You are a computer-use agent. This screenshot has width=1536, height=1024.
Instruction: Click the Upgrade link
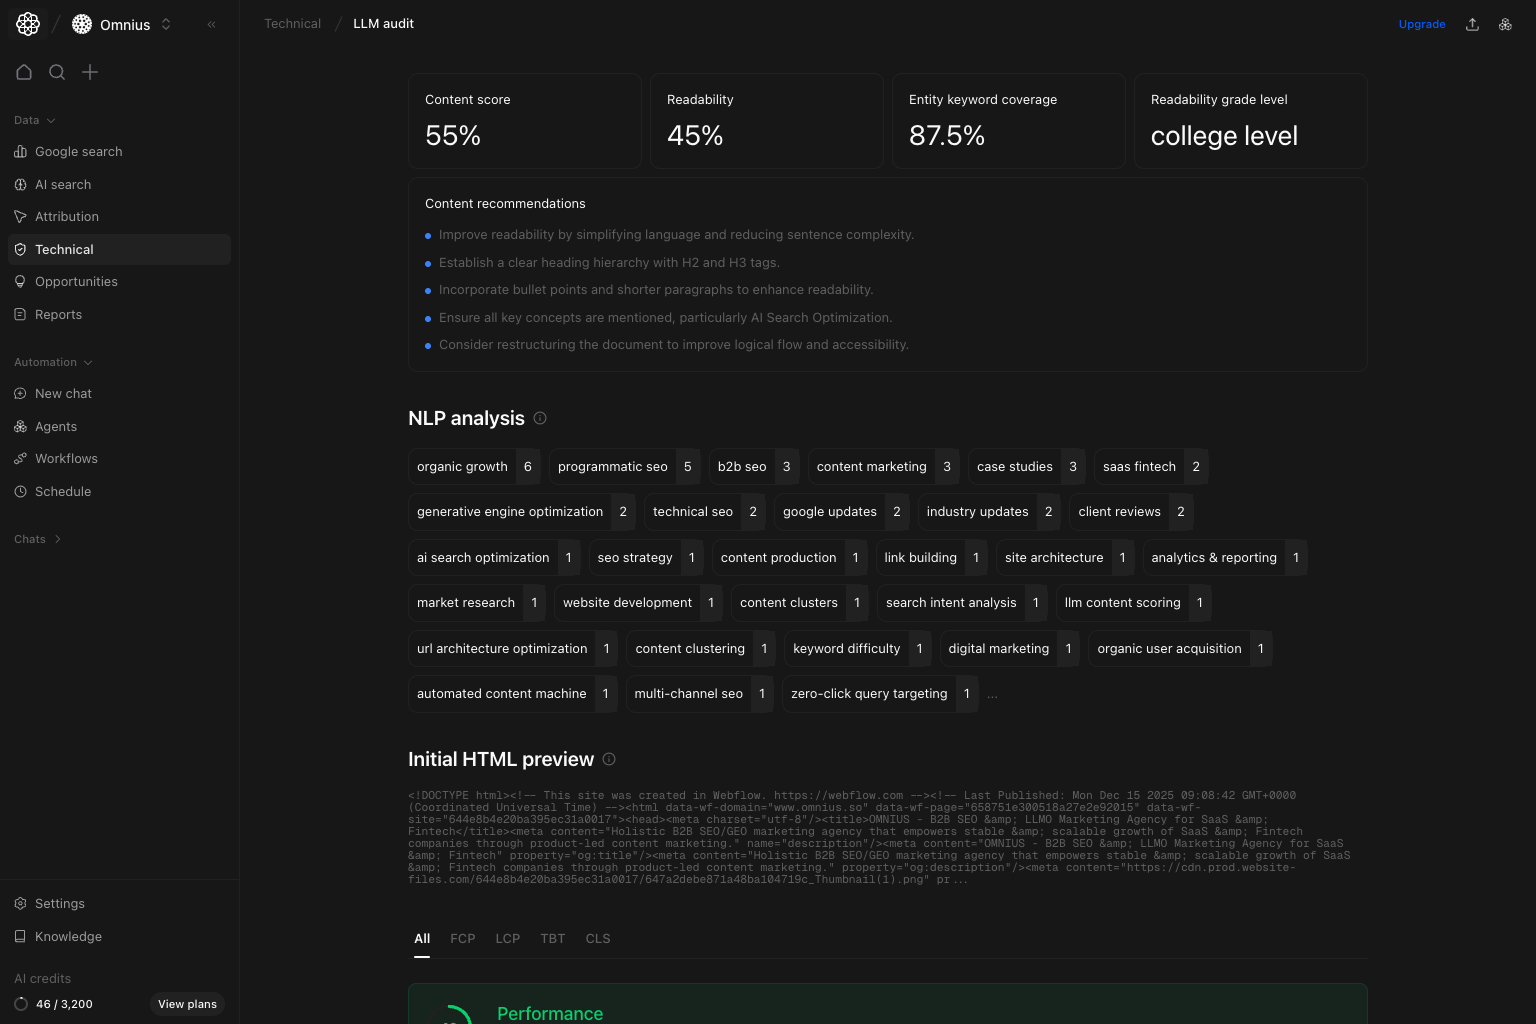[1422, 24]
